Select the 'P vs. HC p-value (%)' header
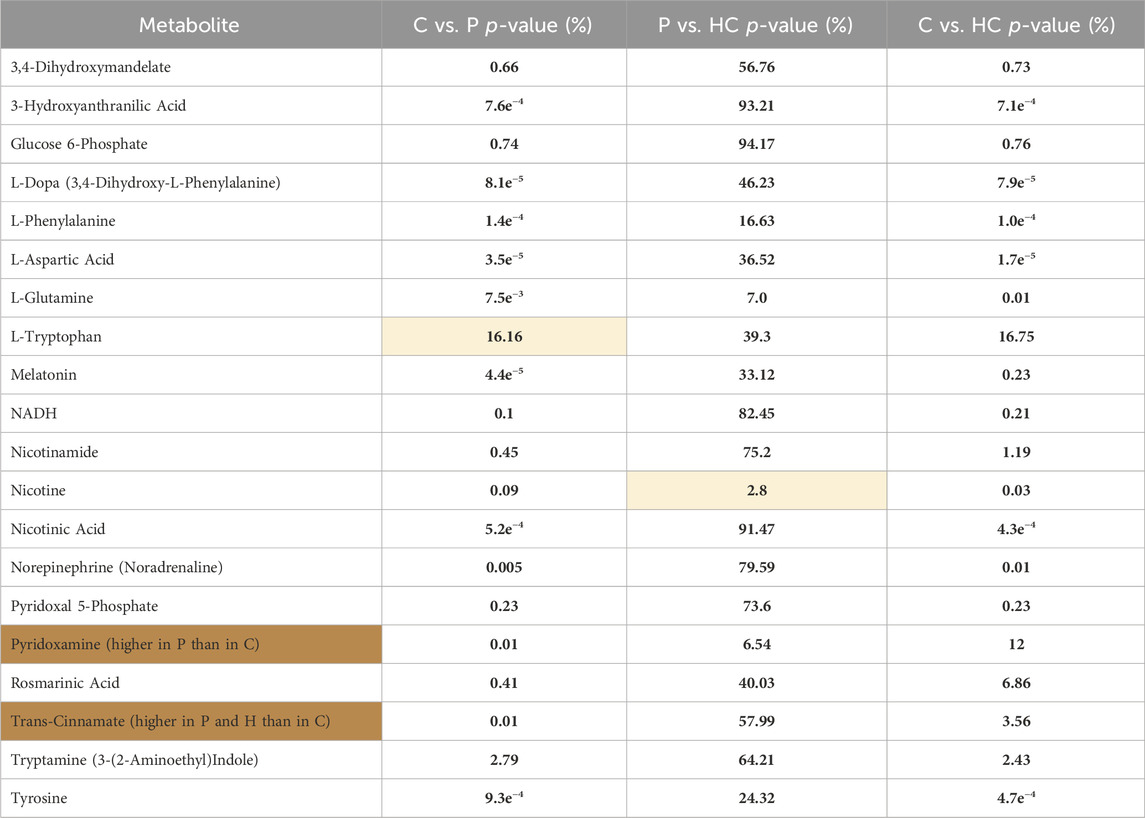The width and height of the screenshot is (1145, 818). tap(756, 25)
